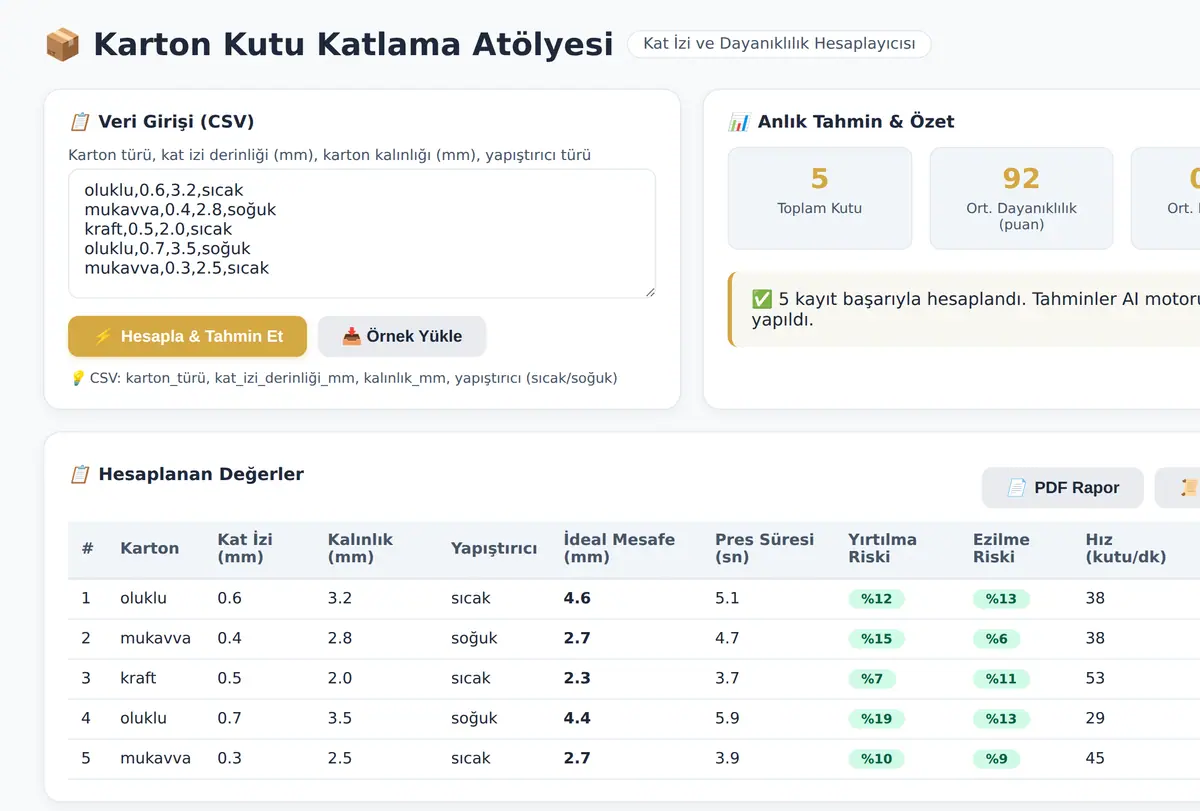Click the crease depth value 0.3
1200x811 pixels.
tap(229, 758)
